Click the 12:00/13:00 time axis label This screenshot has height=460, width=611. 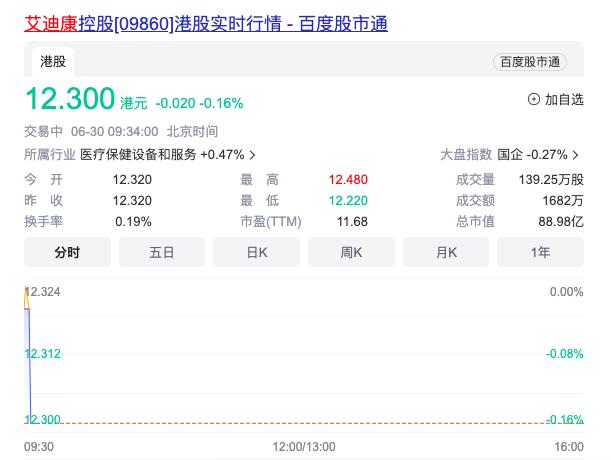click(x=304, y=447)
